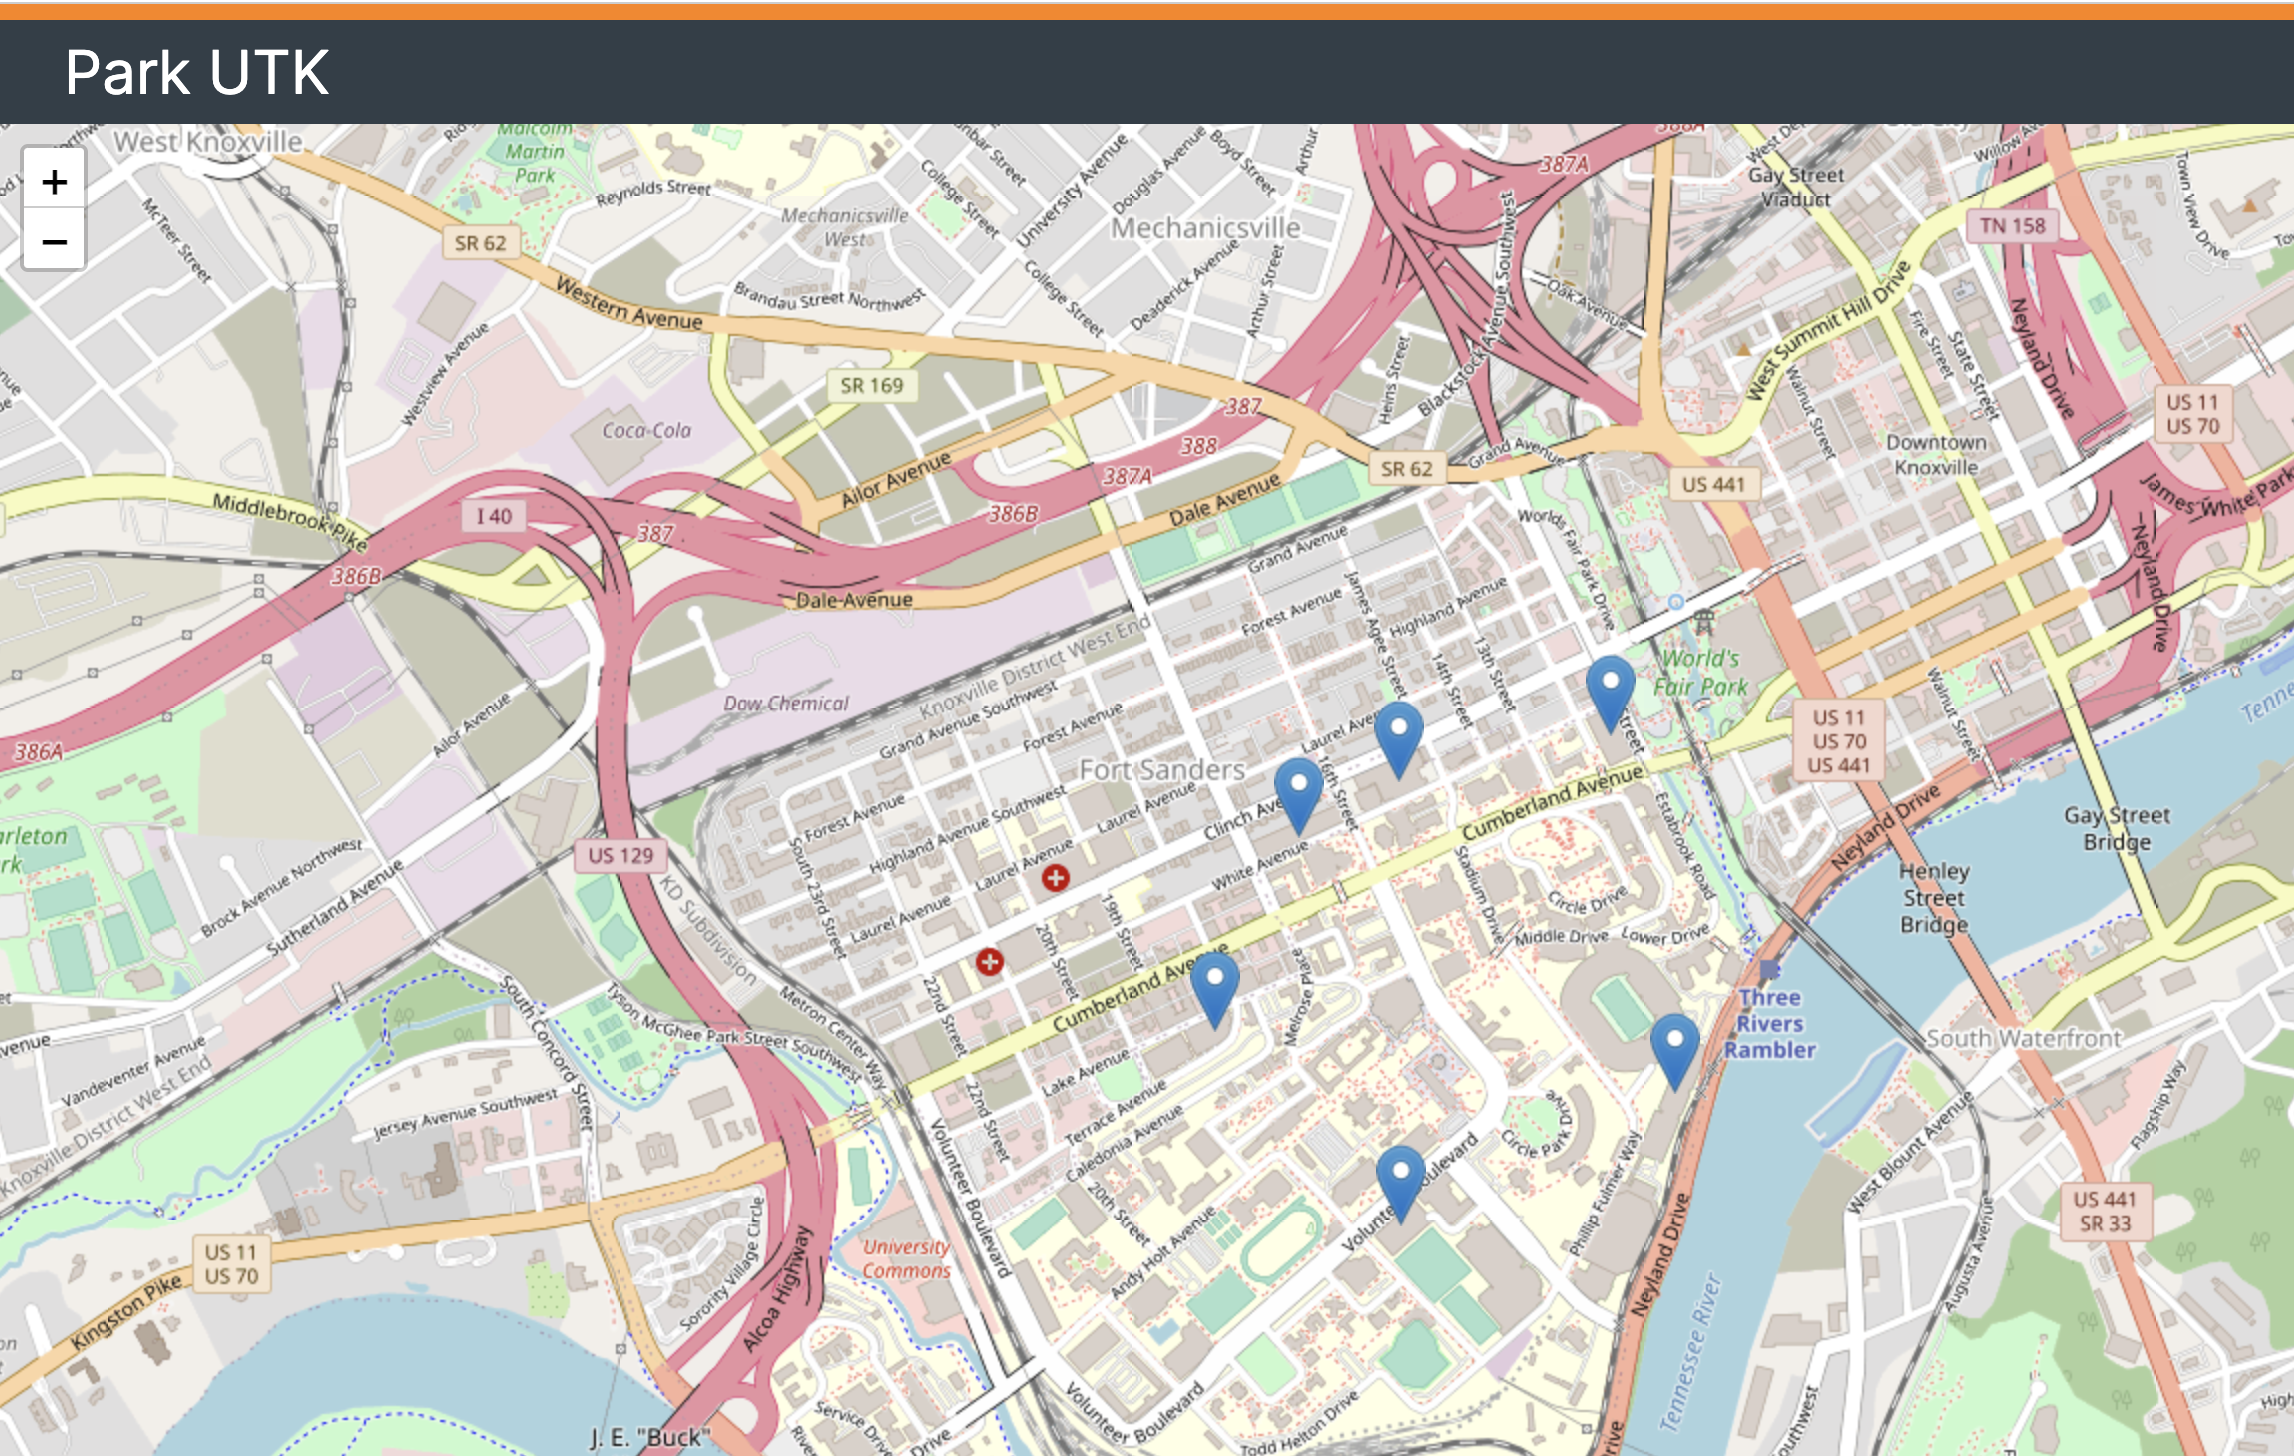Click the Downtown Knoxville label

pyautogui.click(x=1936, y=455)
